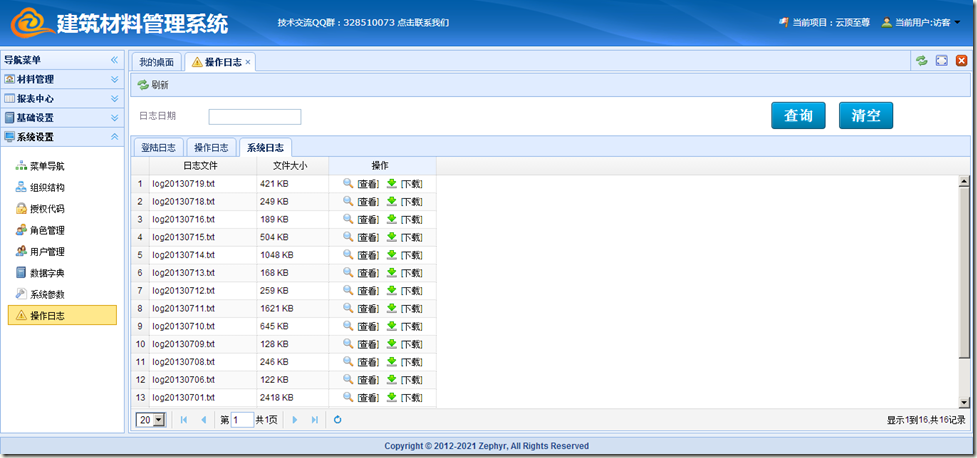Go to the next page in the pager
This screenshot has height=458, width=977.
[295, 420]
